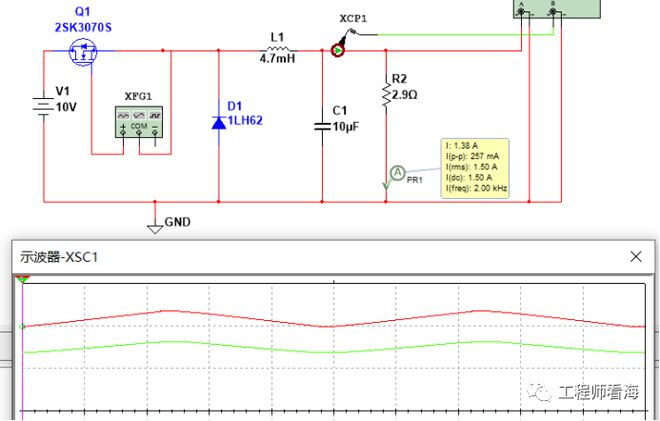Select the 4.7mH value label
Screen dimensions: 660x421
click(277, 59)
